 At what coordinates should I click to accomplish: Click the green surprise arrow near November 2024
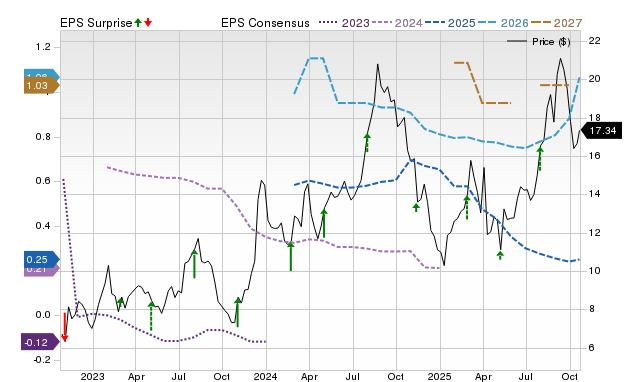click(416, 208)
